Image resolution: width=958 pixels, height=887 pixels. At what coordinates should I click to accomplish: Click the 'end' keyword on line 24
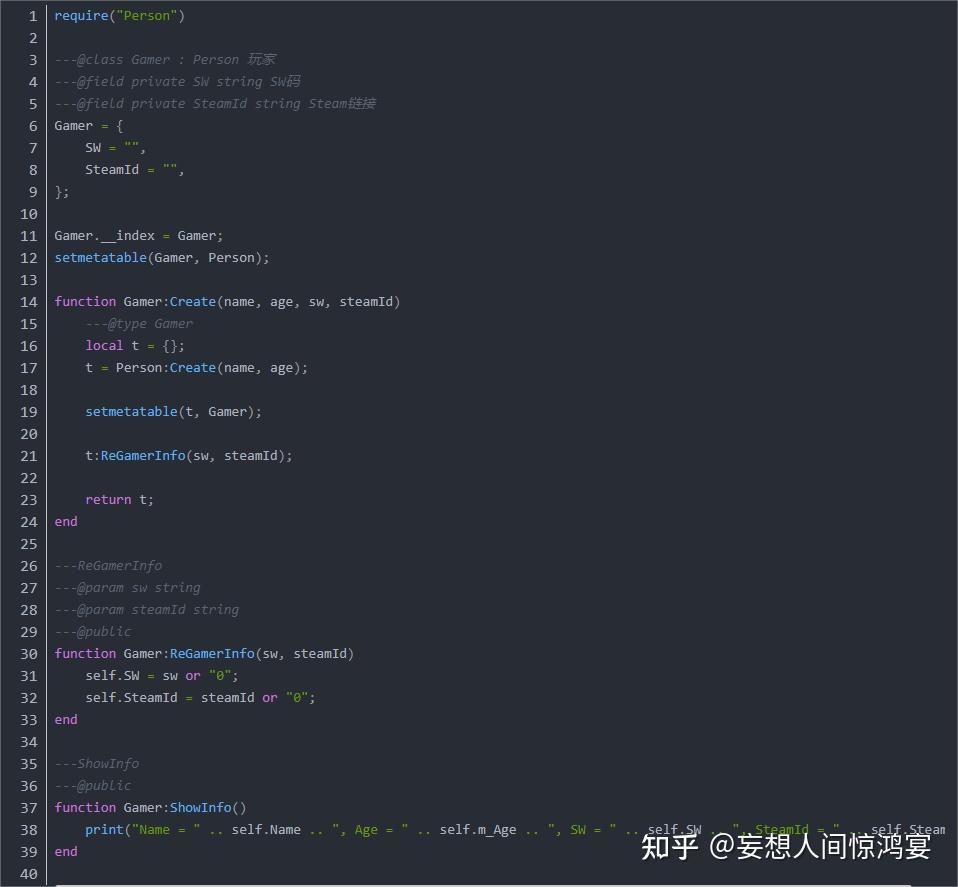pyautogui.click(x=66, y=522)
